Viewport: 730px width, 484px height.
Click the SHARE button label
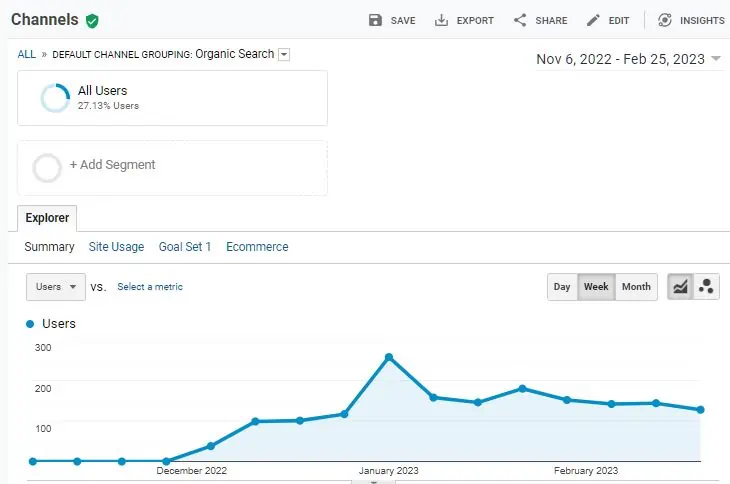pyautogui.click(x=551, y=20)
